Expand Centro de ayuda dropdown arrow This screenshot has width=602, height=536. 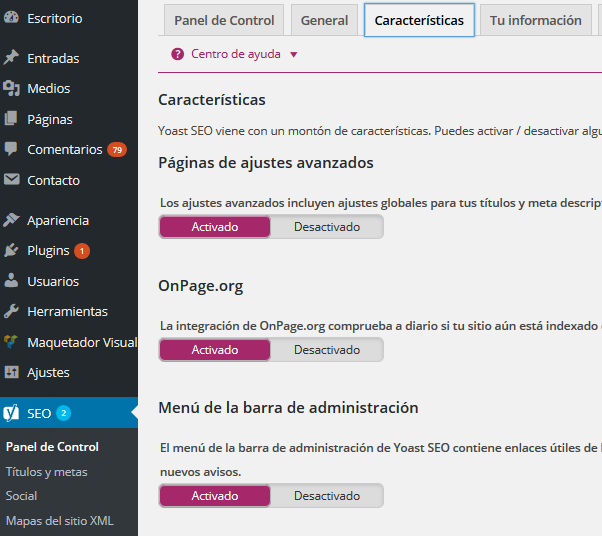[294, 55]
